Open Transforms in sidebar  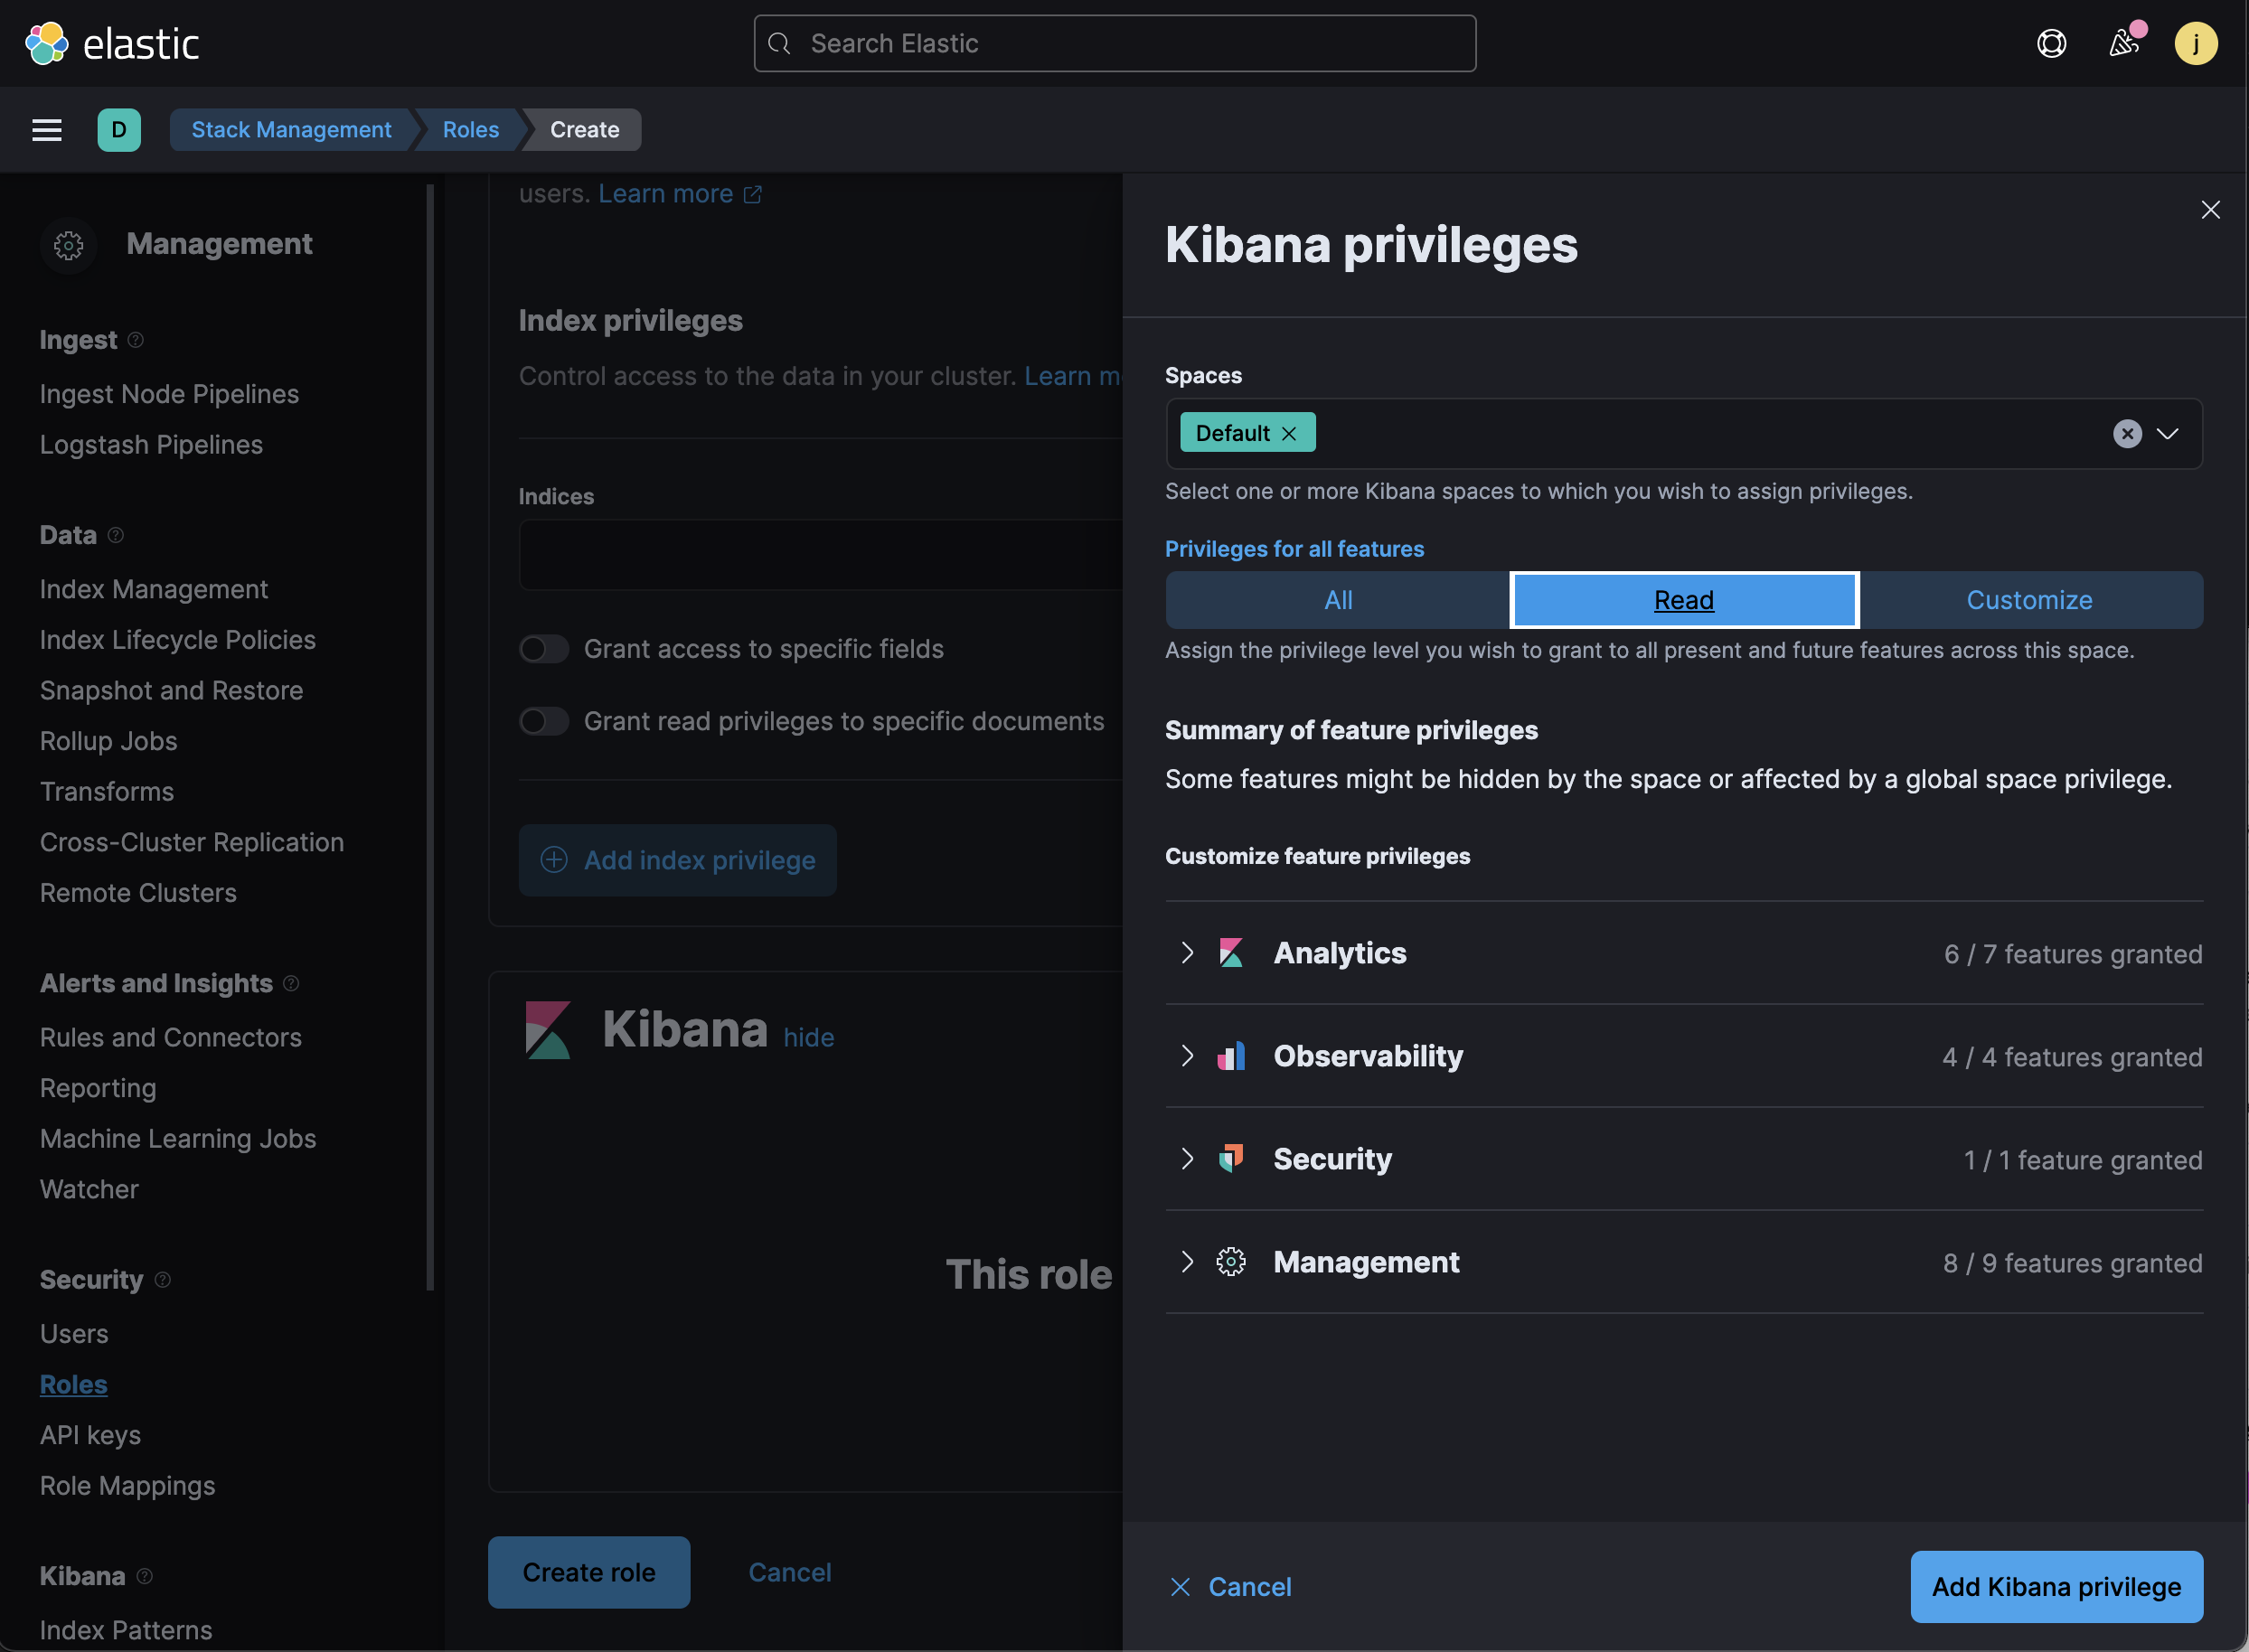(107, 792)
